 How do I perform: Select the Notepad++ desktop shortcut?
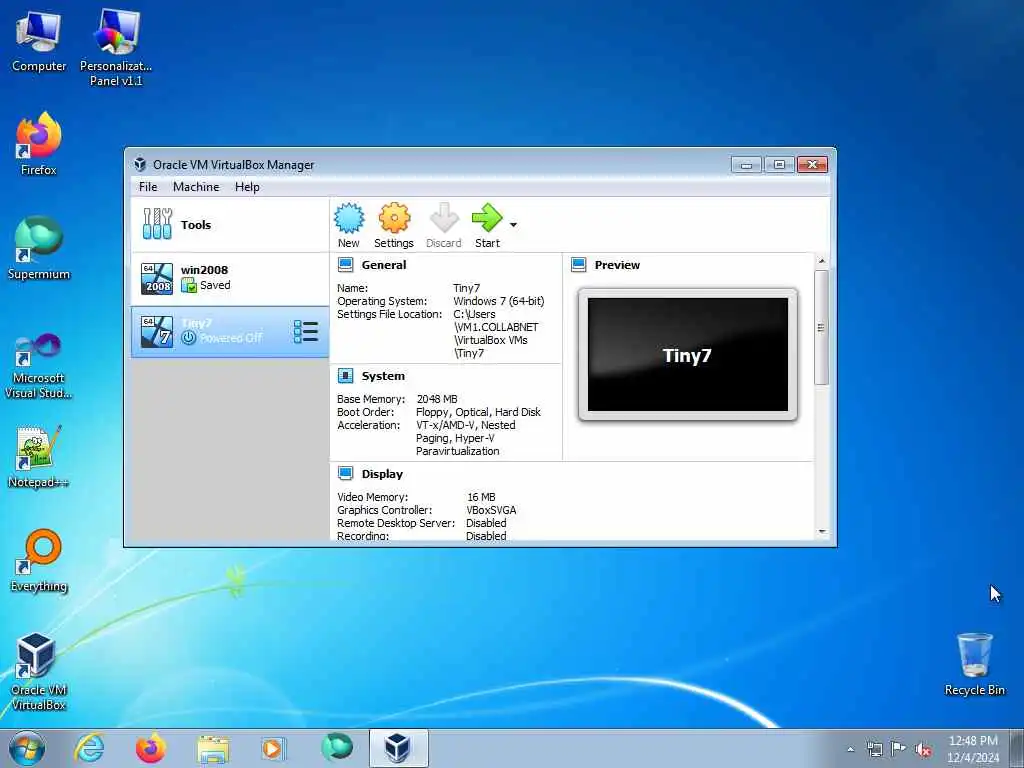[x=39, y=457]
